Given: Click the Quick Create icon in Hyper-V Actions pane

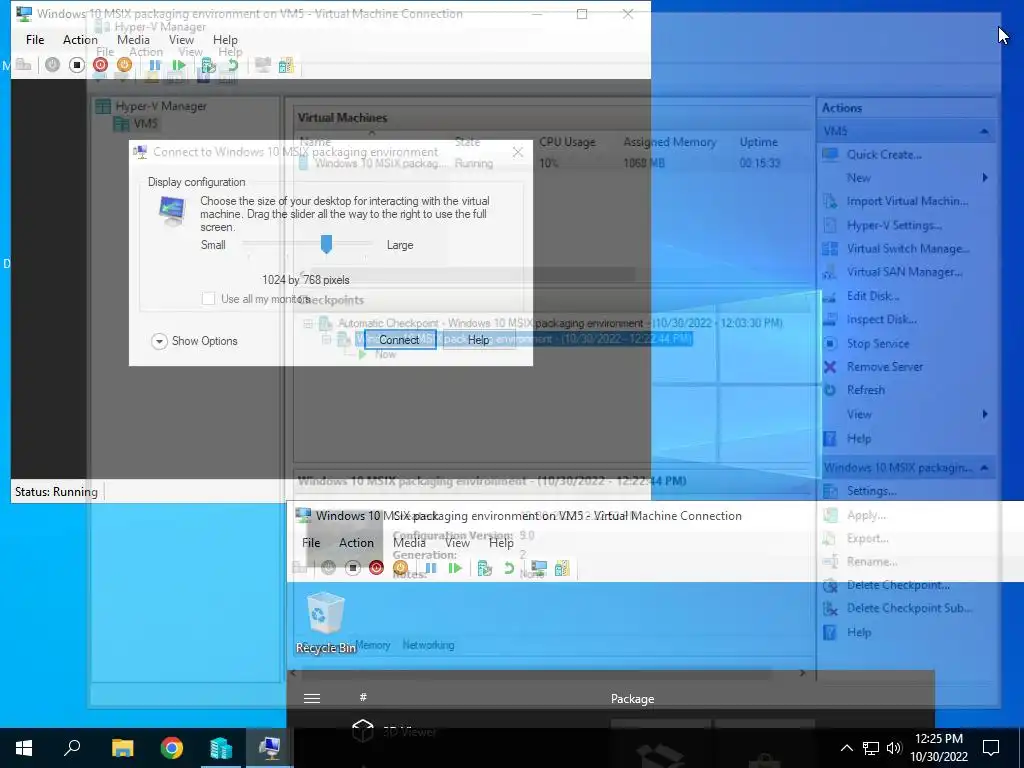Looking at the screenshot, I should tap(830, 155).
